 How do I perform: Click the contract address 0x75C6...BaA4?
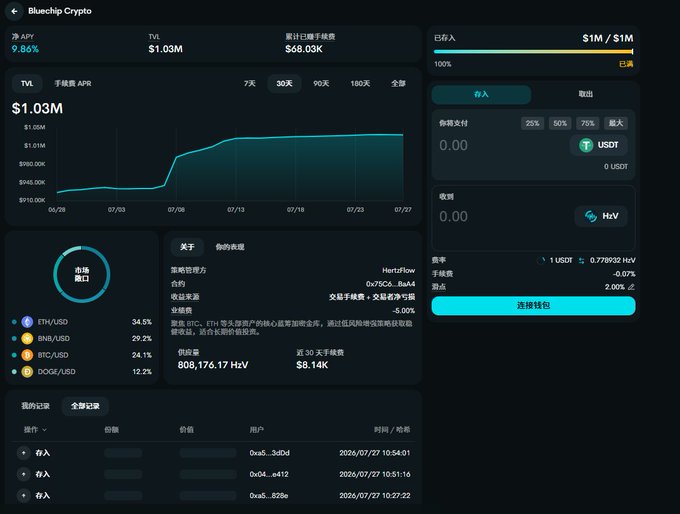pos(390,284)
